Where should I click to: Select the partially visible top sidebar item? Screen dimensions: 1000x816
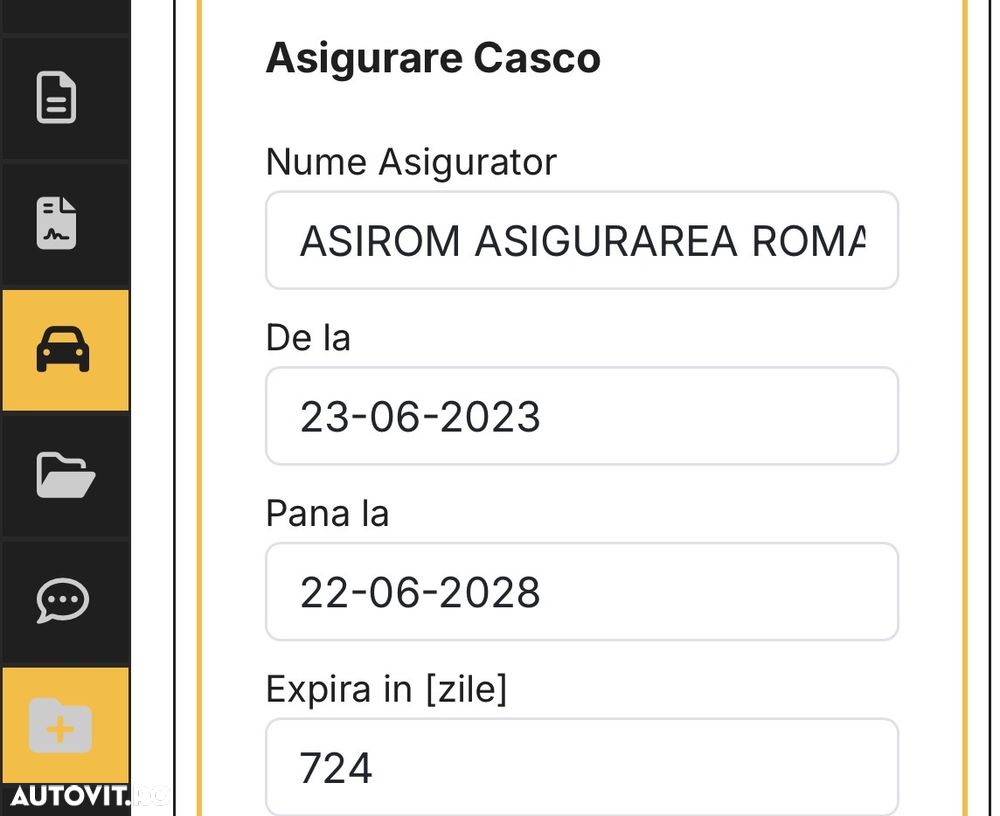point(66,15)
